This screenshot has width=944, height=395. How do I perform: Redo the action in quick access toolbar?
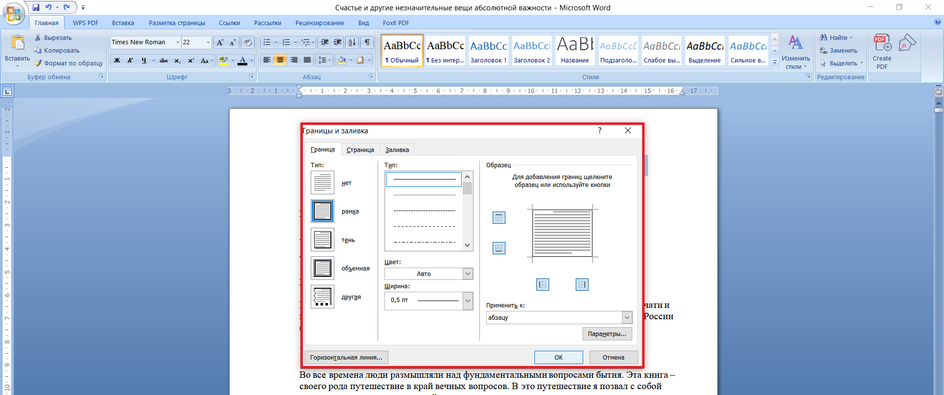point(67,7)
